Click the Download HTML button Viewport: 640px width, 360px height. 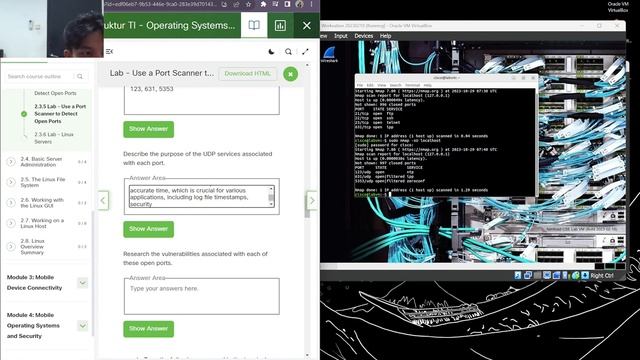coord(247,73)
